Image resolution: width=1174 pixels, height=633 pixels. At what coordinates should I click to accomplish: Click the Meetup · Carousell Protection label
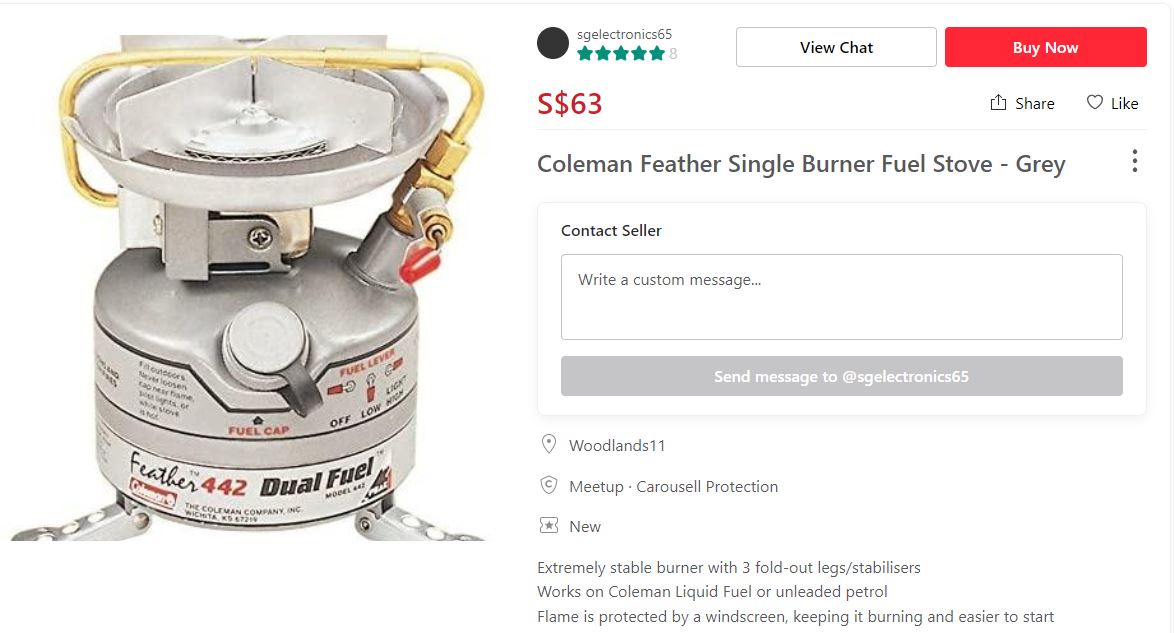tap(673, 487)
